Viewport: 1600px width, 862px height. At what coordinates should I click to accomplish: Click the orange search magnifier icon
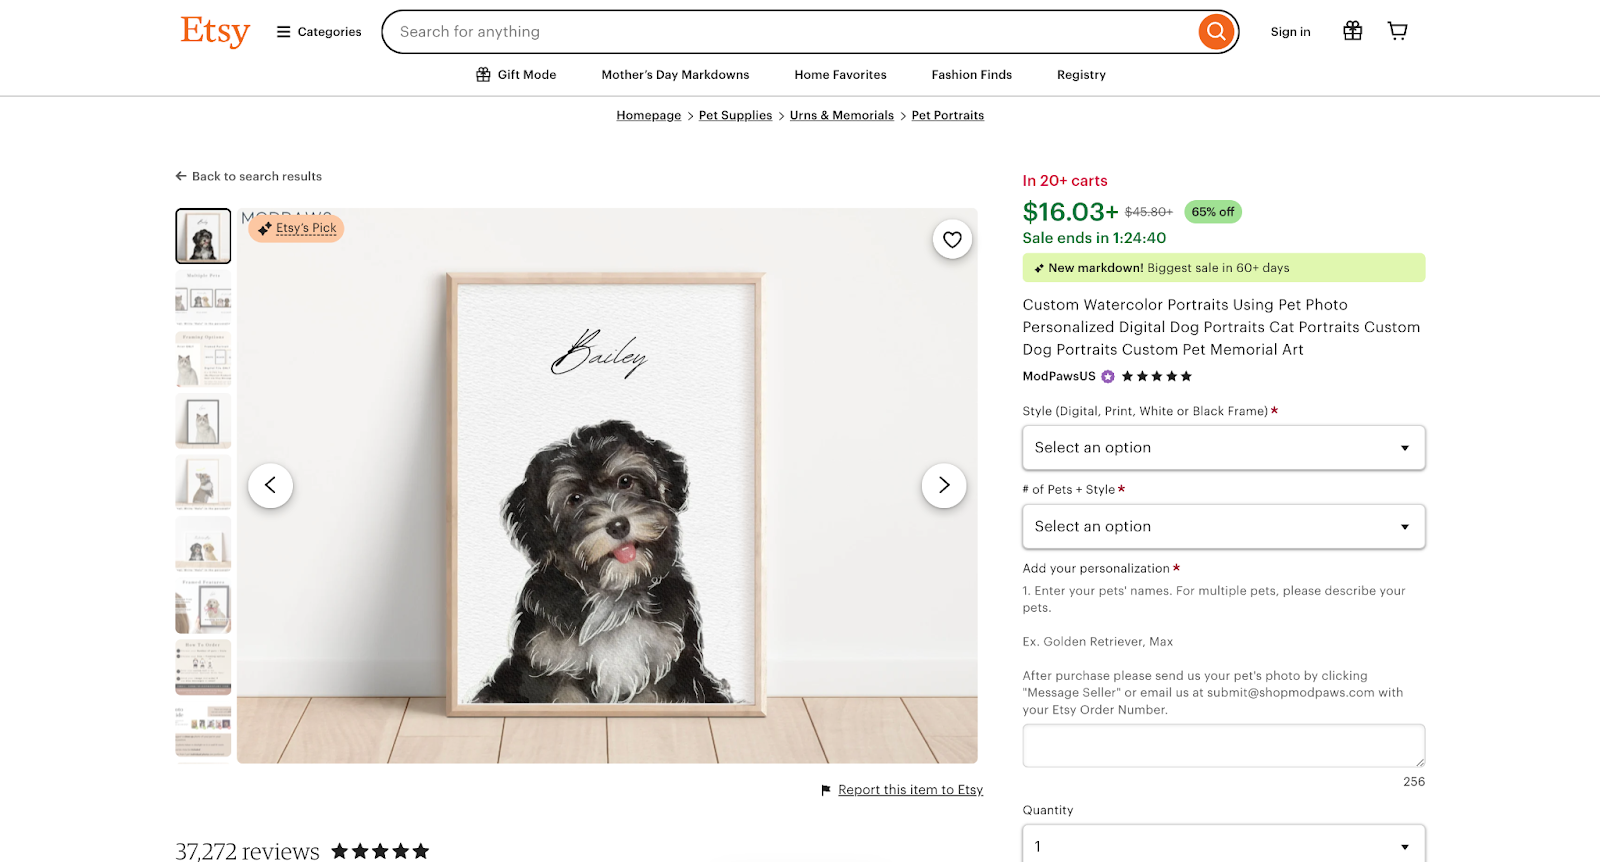(1215, 31)
